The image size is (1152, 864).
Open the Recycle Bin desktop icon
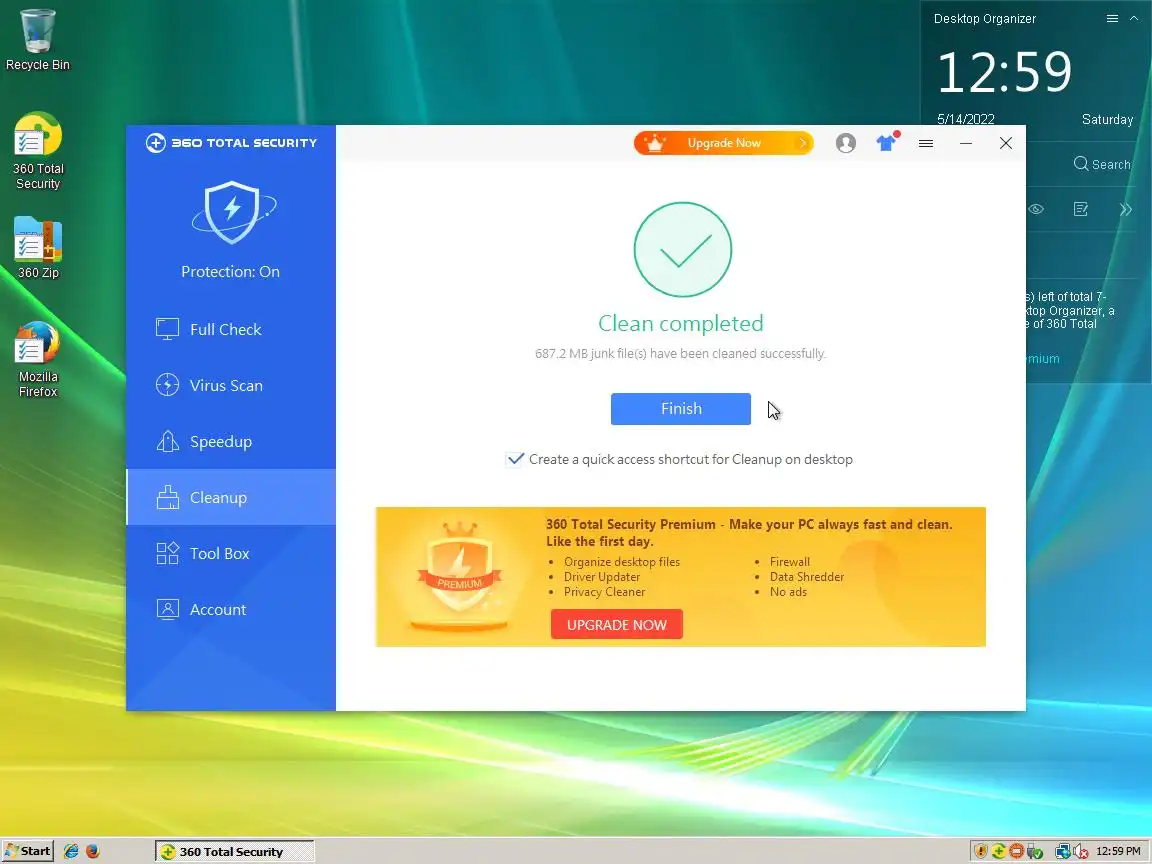37,40
